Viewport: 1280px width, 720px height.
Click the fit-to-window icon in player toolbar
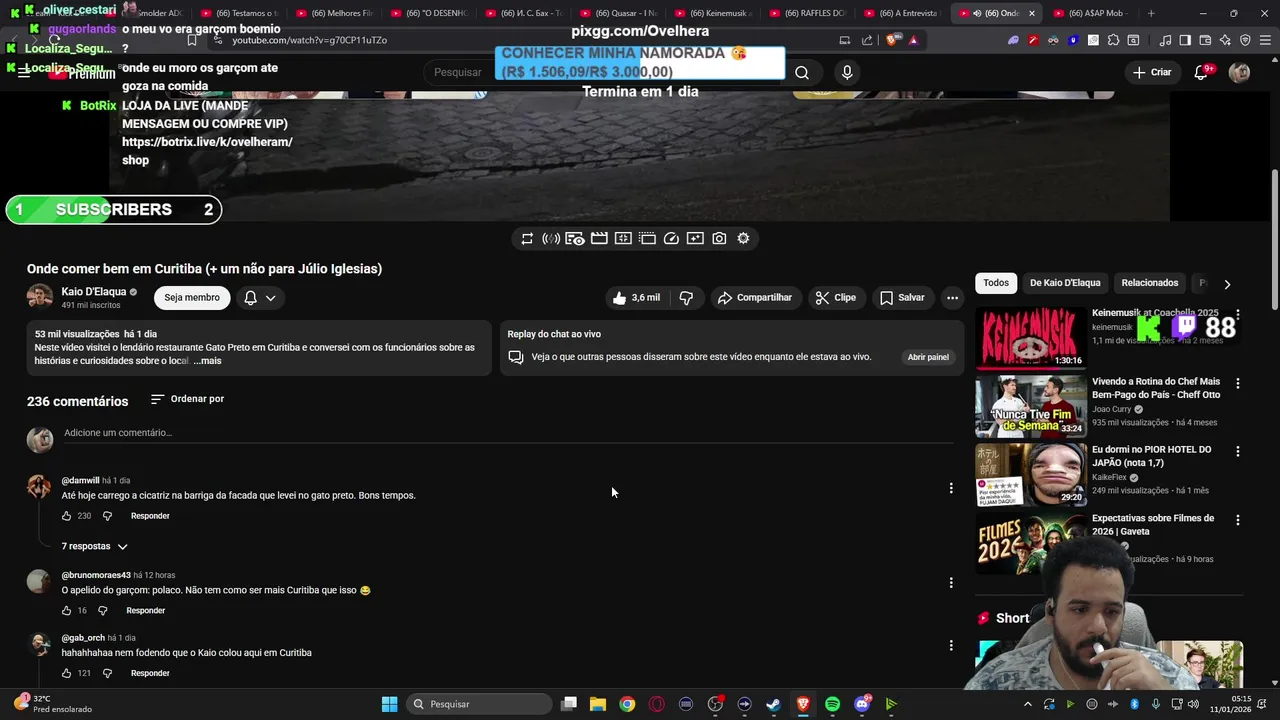coord(623,239)
